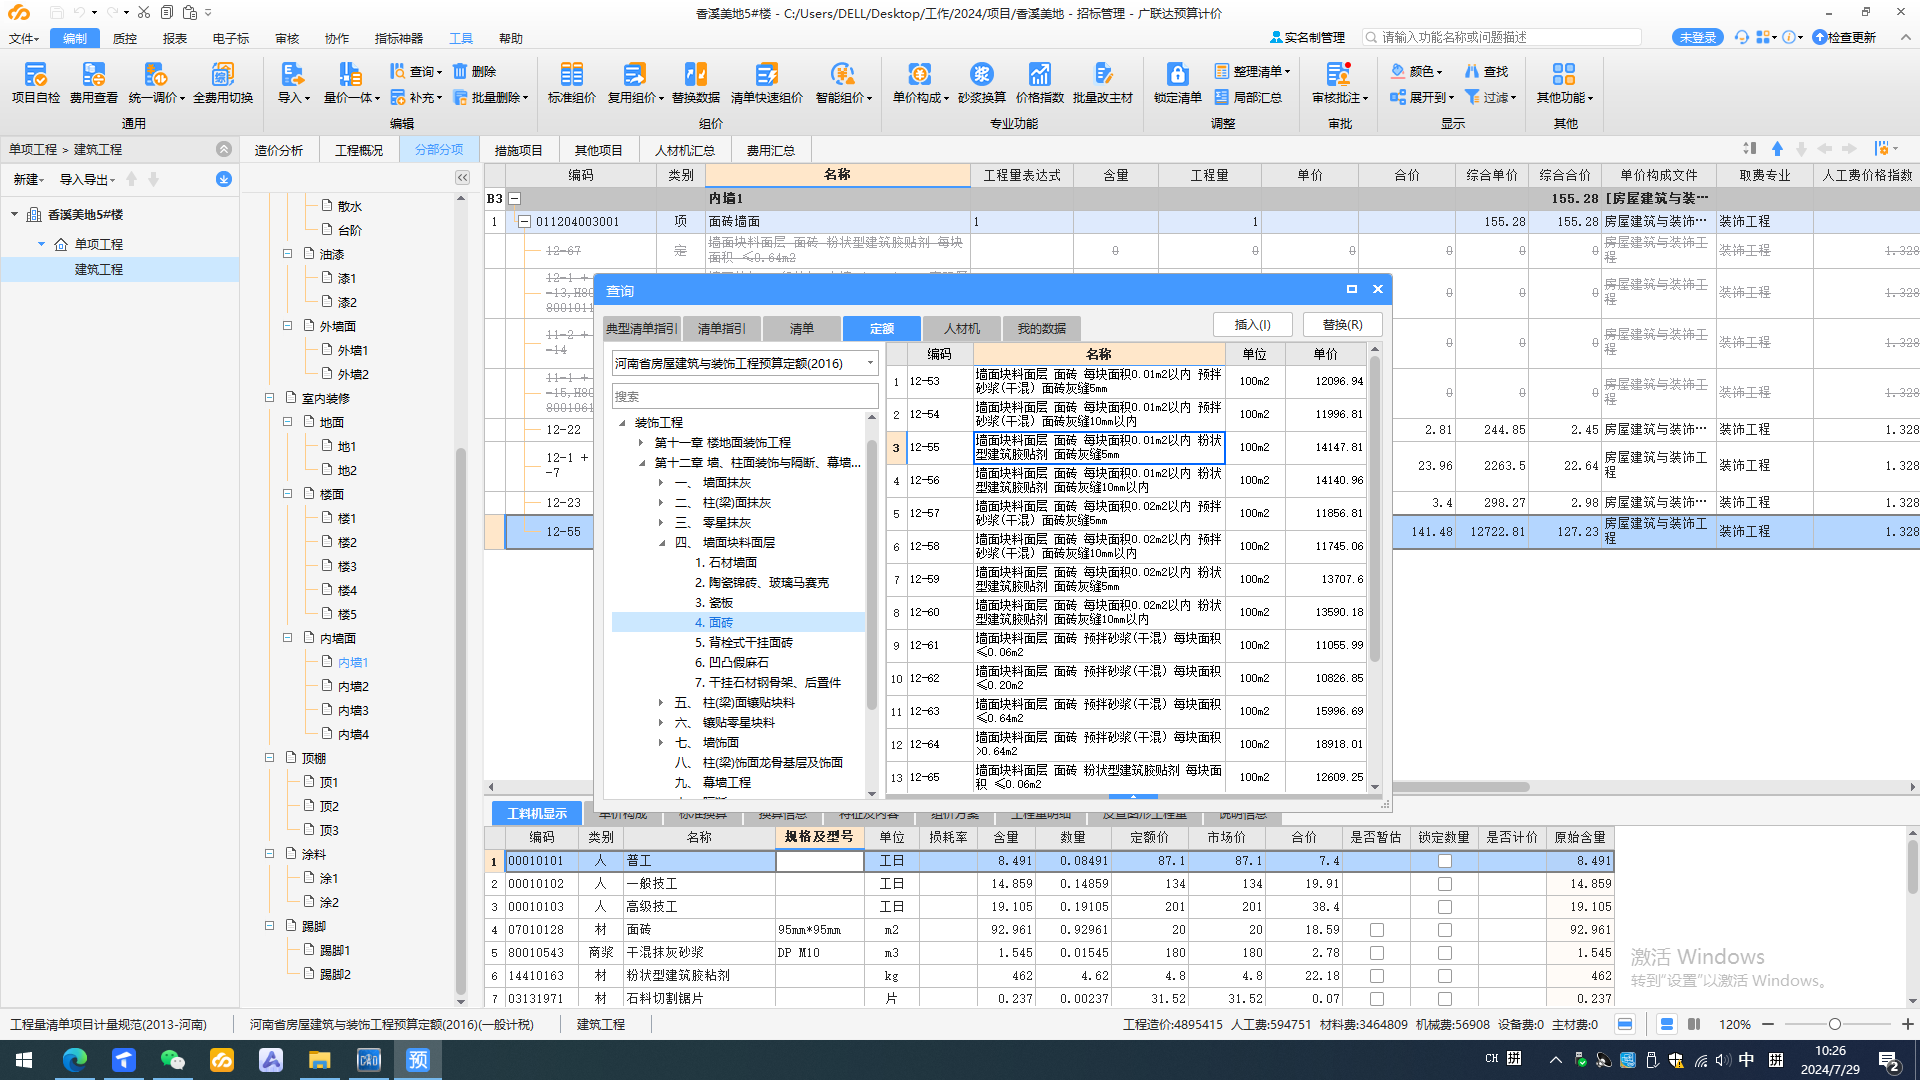Open the 智能组价 tool
This screenshot has height=1080, width=1920.
pyautogui.click(x=844, y=82)
